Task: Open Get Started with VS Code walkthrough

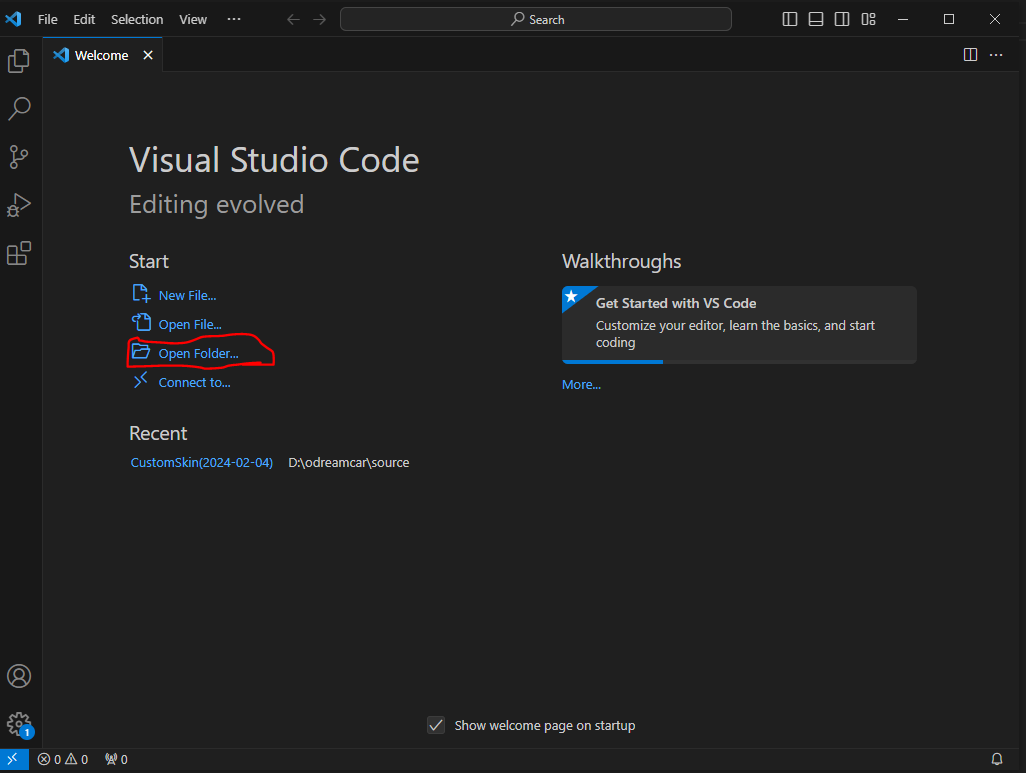Action: pyautogui.click(x=739, y=324)
